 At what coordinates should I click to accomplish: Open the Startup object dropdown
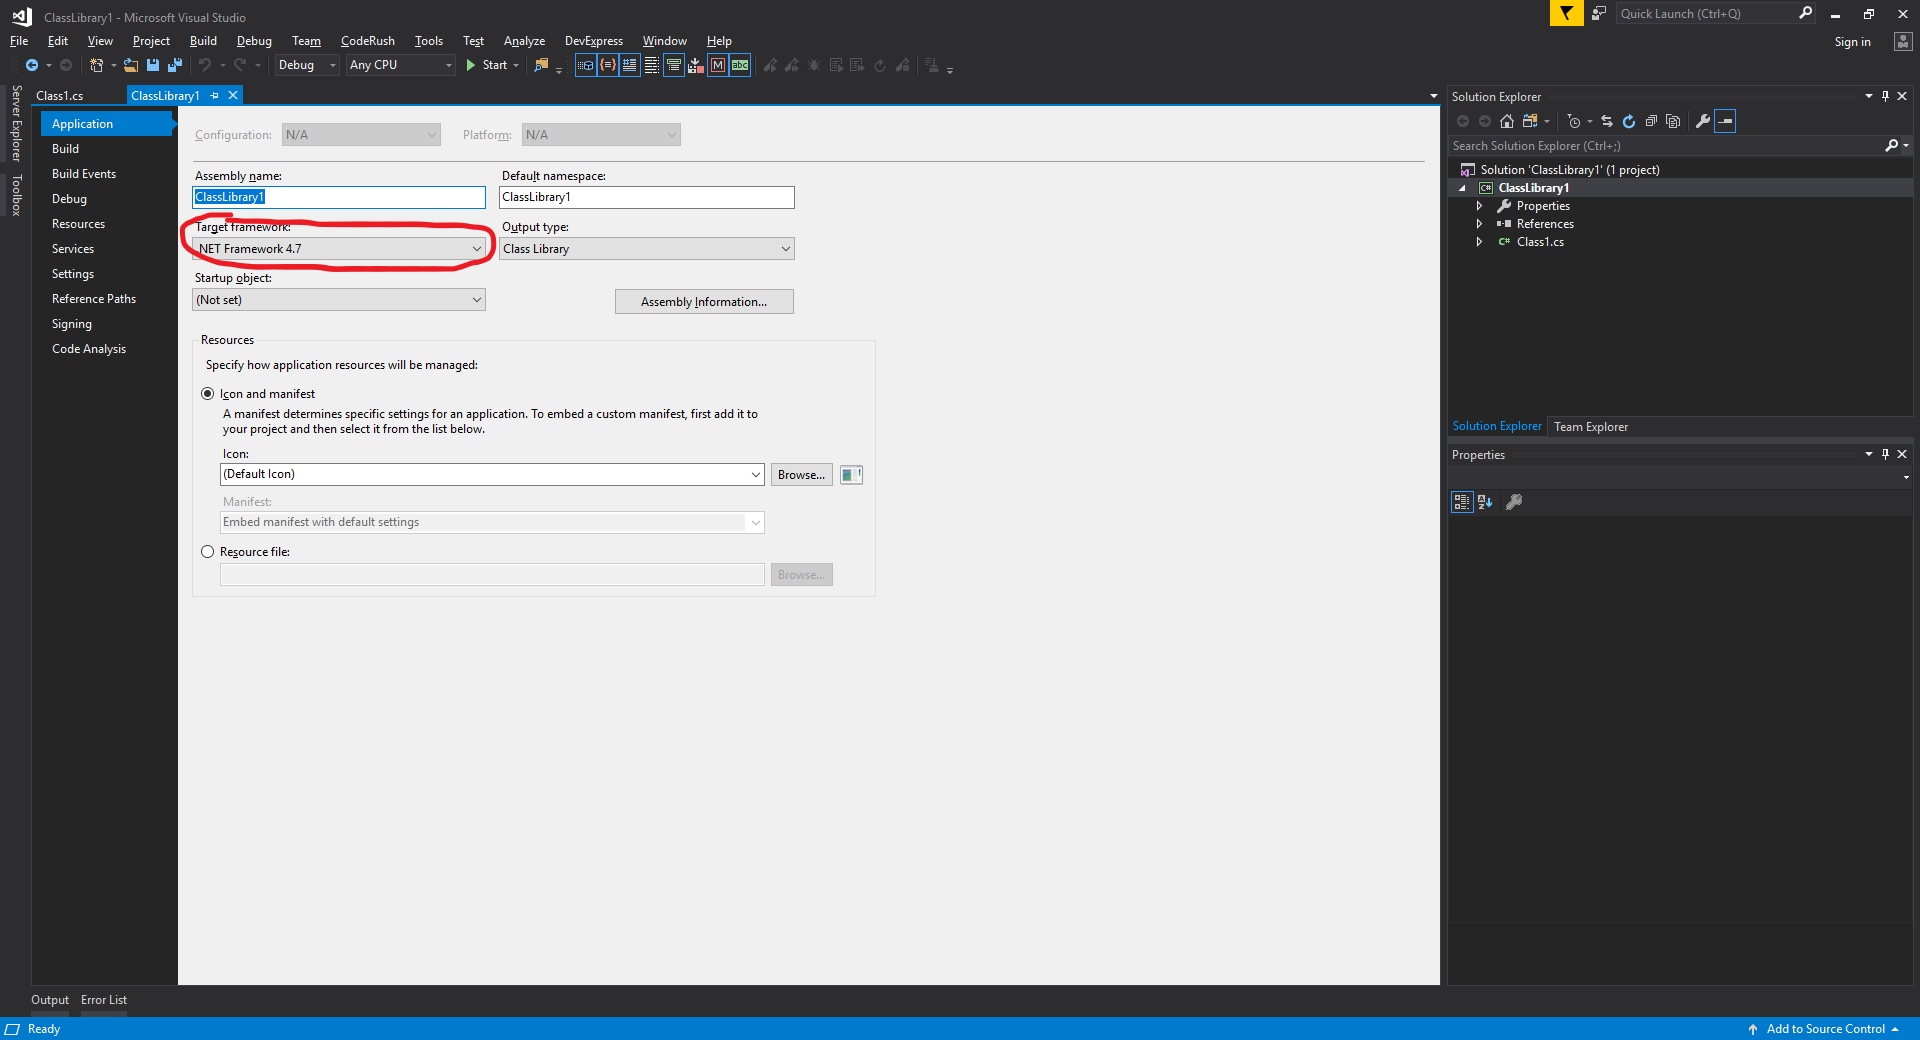339,300
